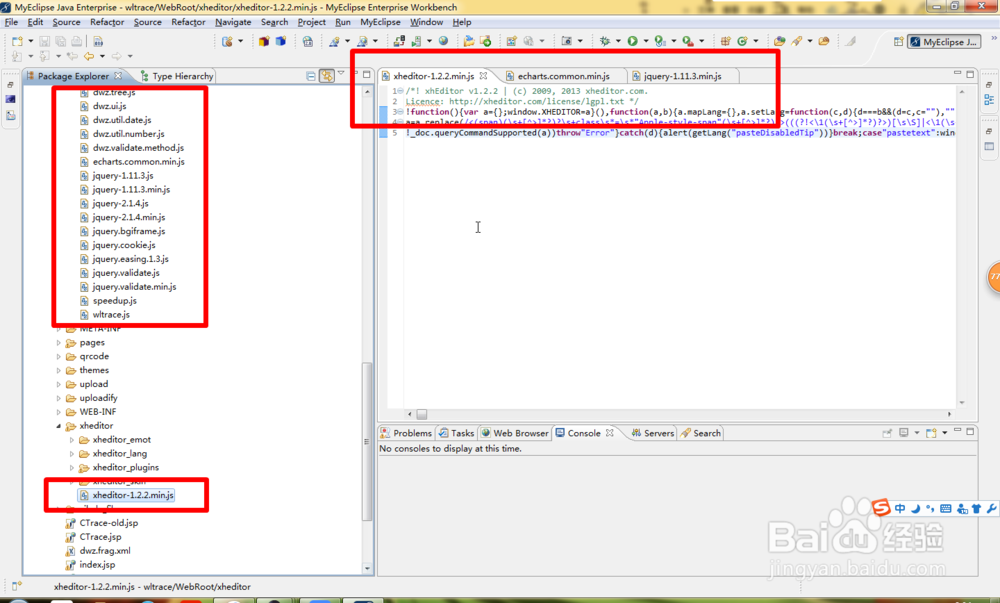This screenshot has width=1000, height=603.
Task: Expand the WEB-INF folder
Action: [x=59, y=412]
